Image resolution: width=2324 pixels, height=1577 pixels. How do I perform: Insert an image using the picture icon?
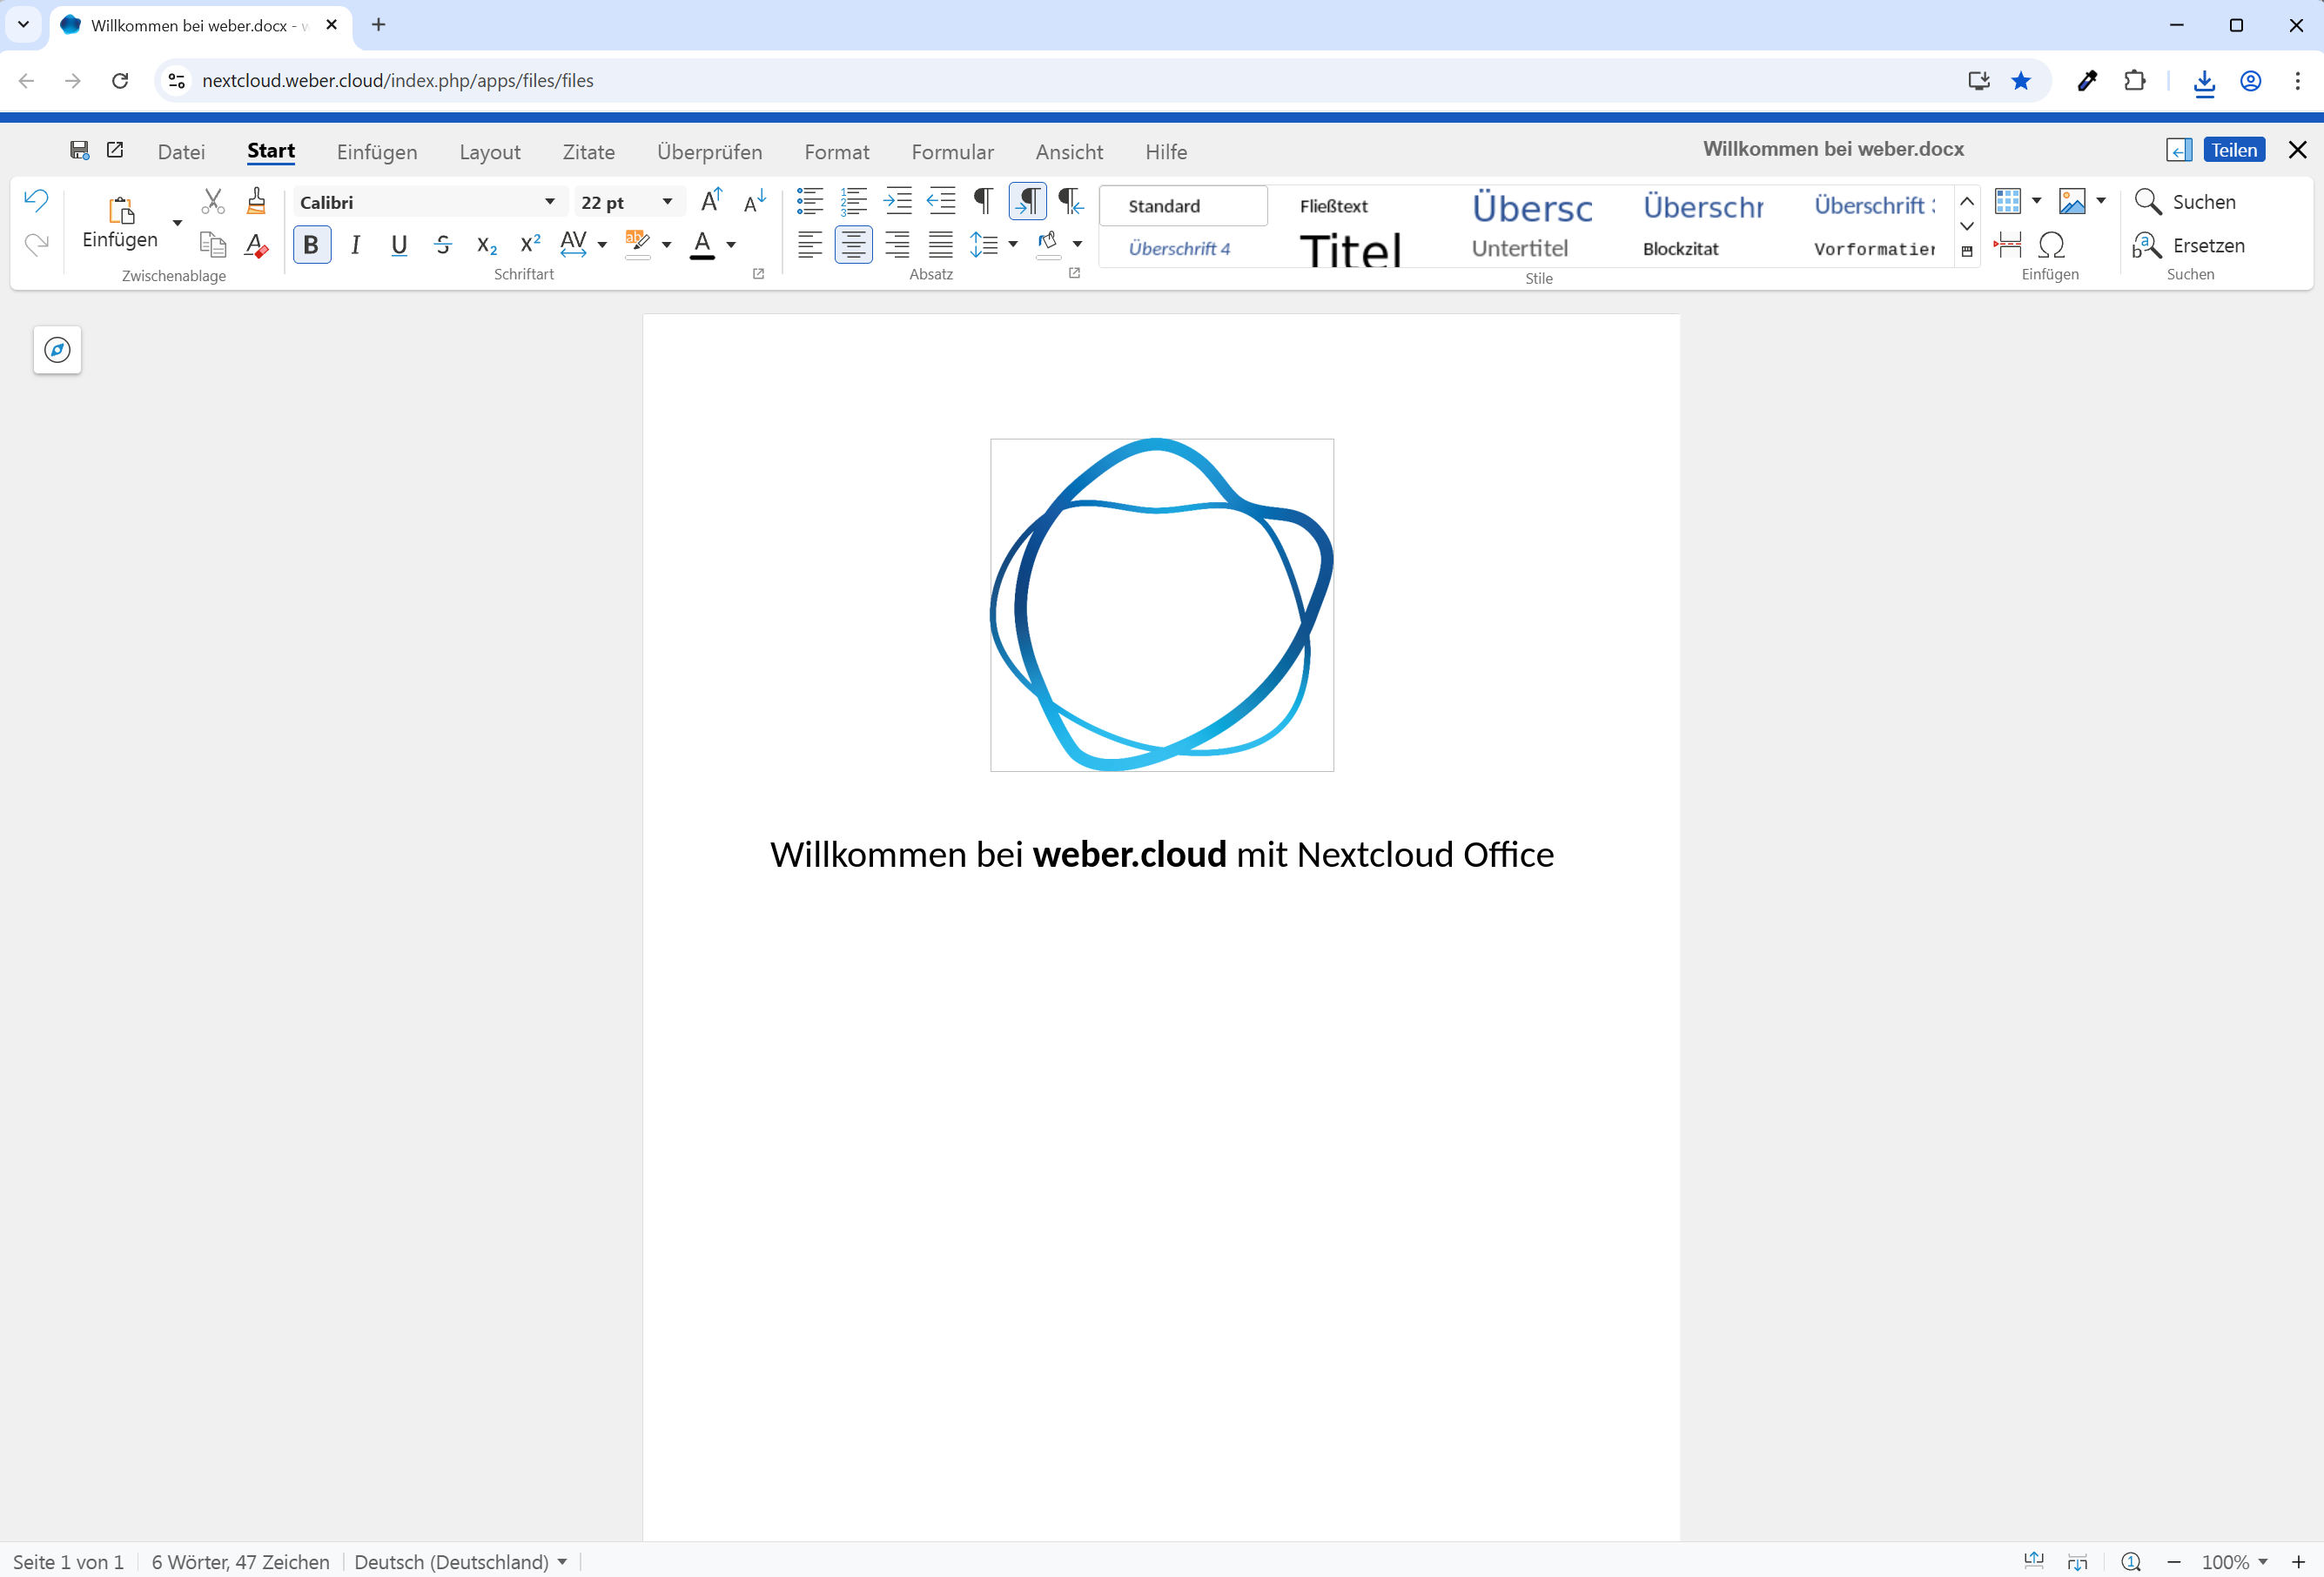2074,201
